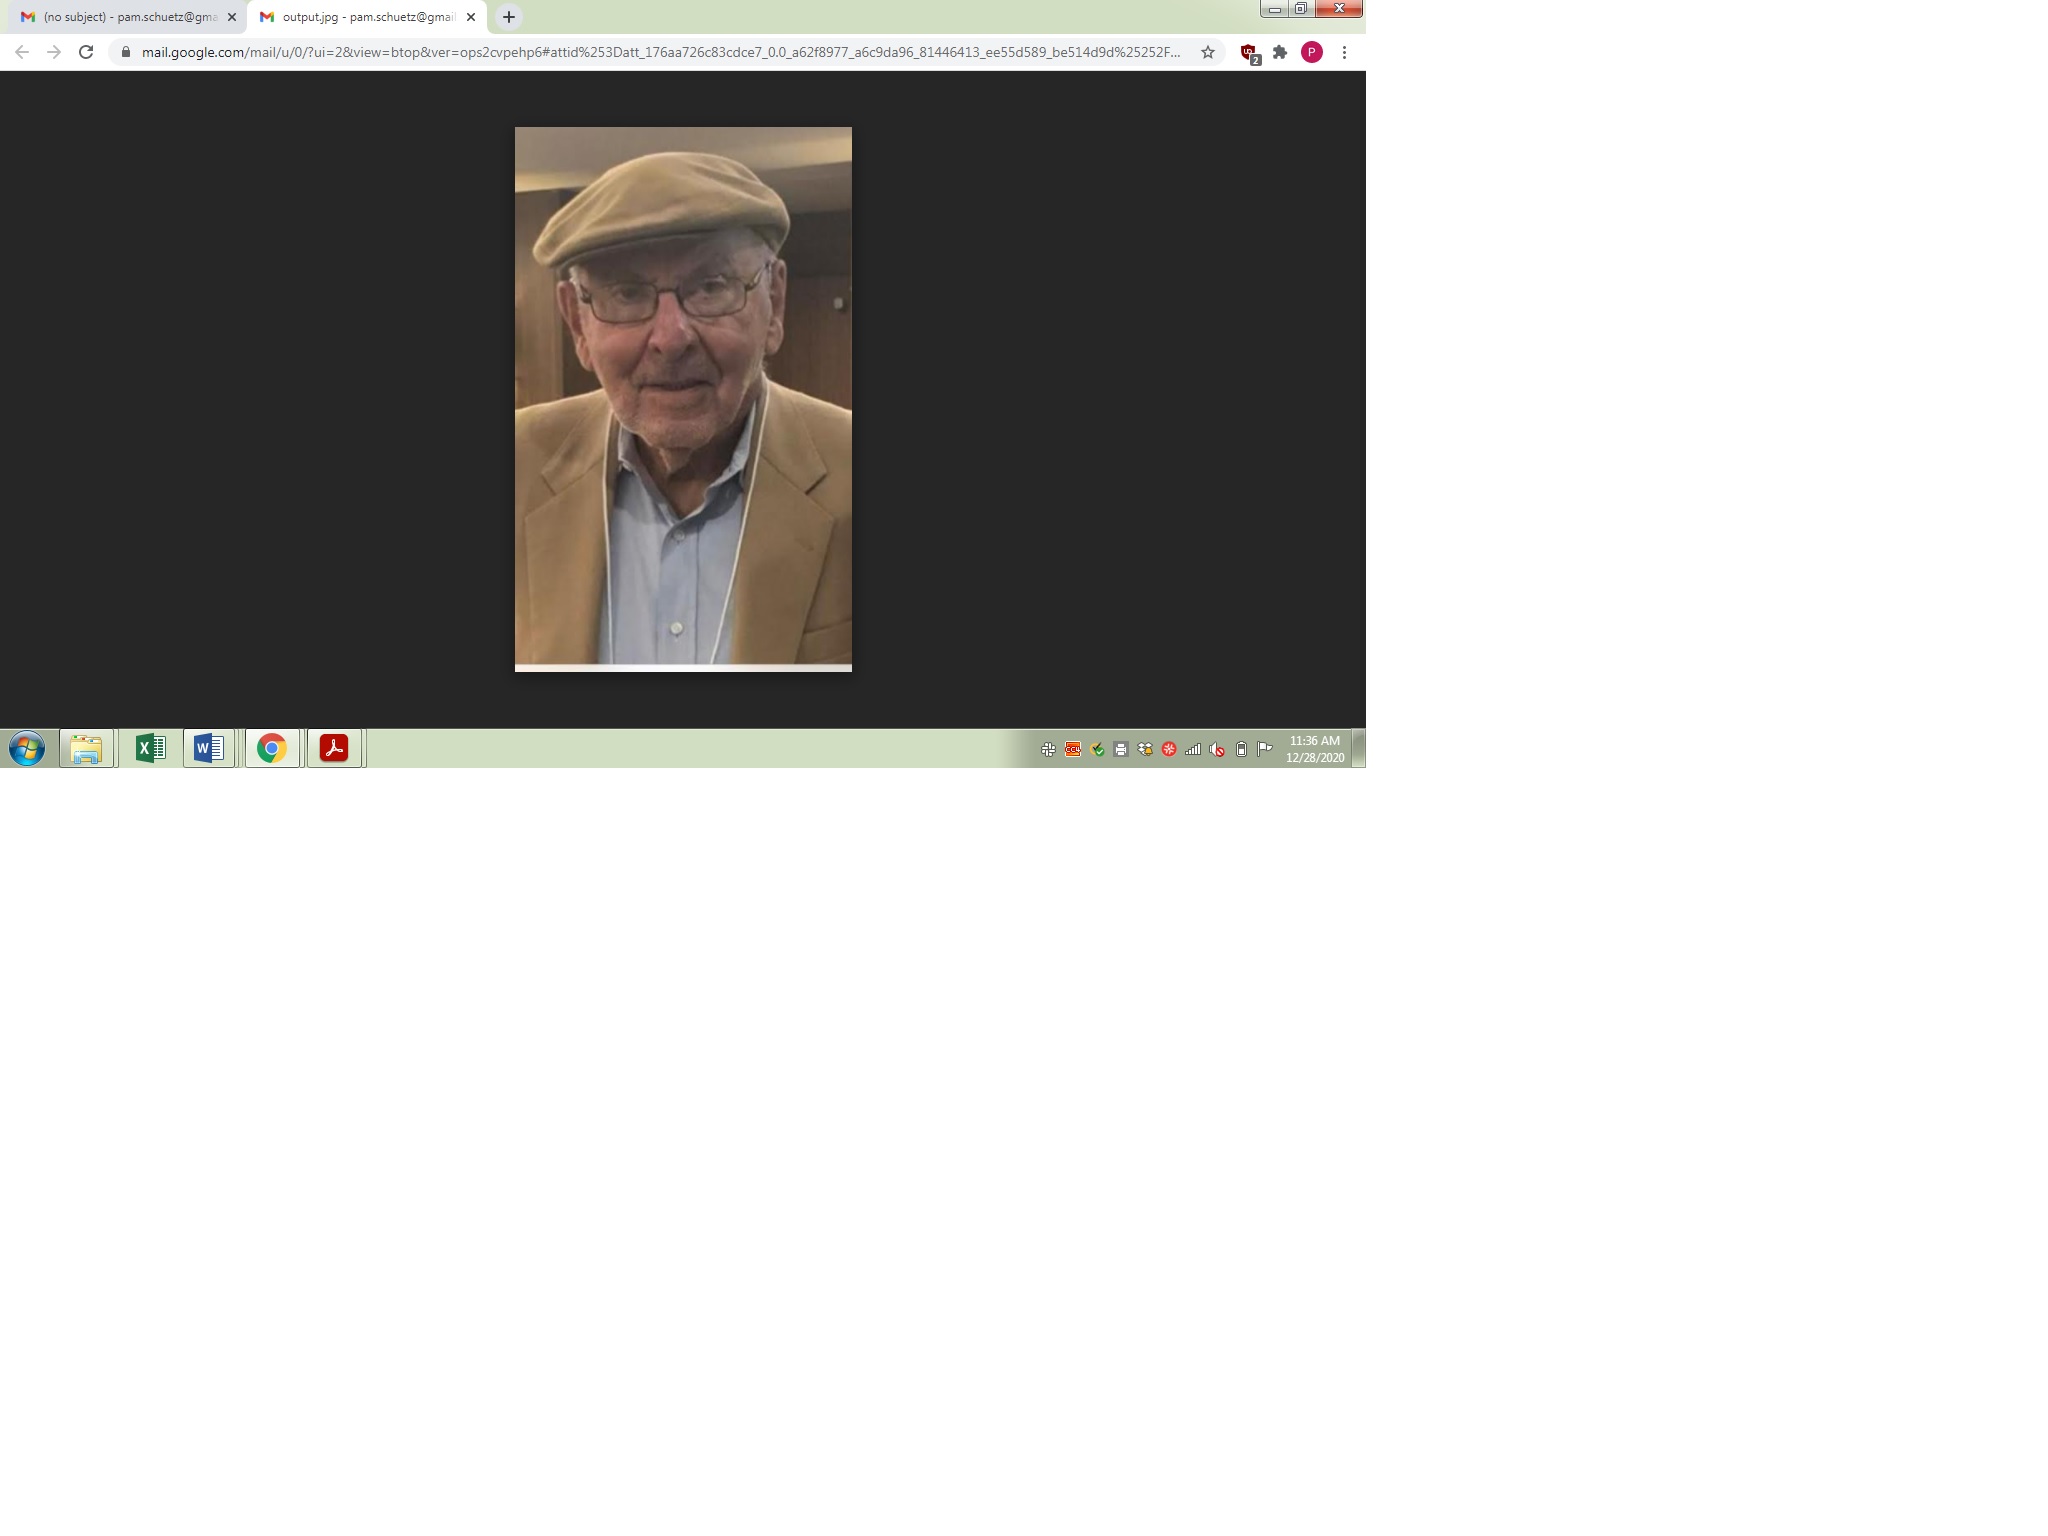Viewport: 2048px width, 1536px height.
Task: Click the clock showing 11:36 AM
Action: (1315, 749)
